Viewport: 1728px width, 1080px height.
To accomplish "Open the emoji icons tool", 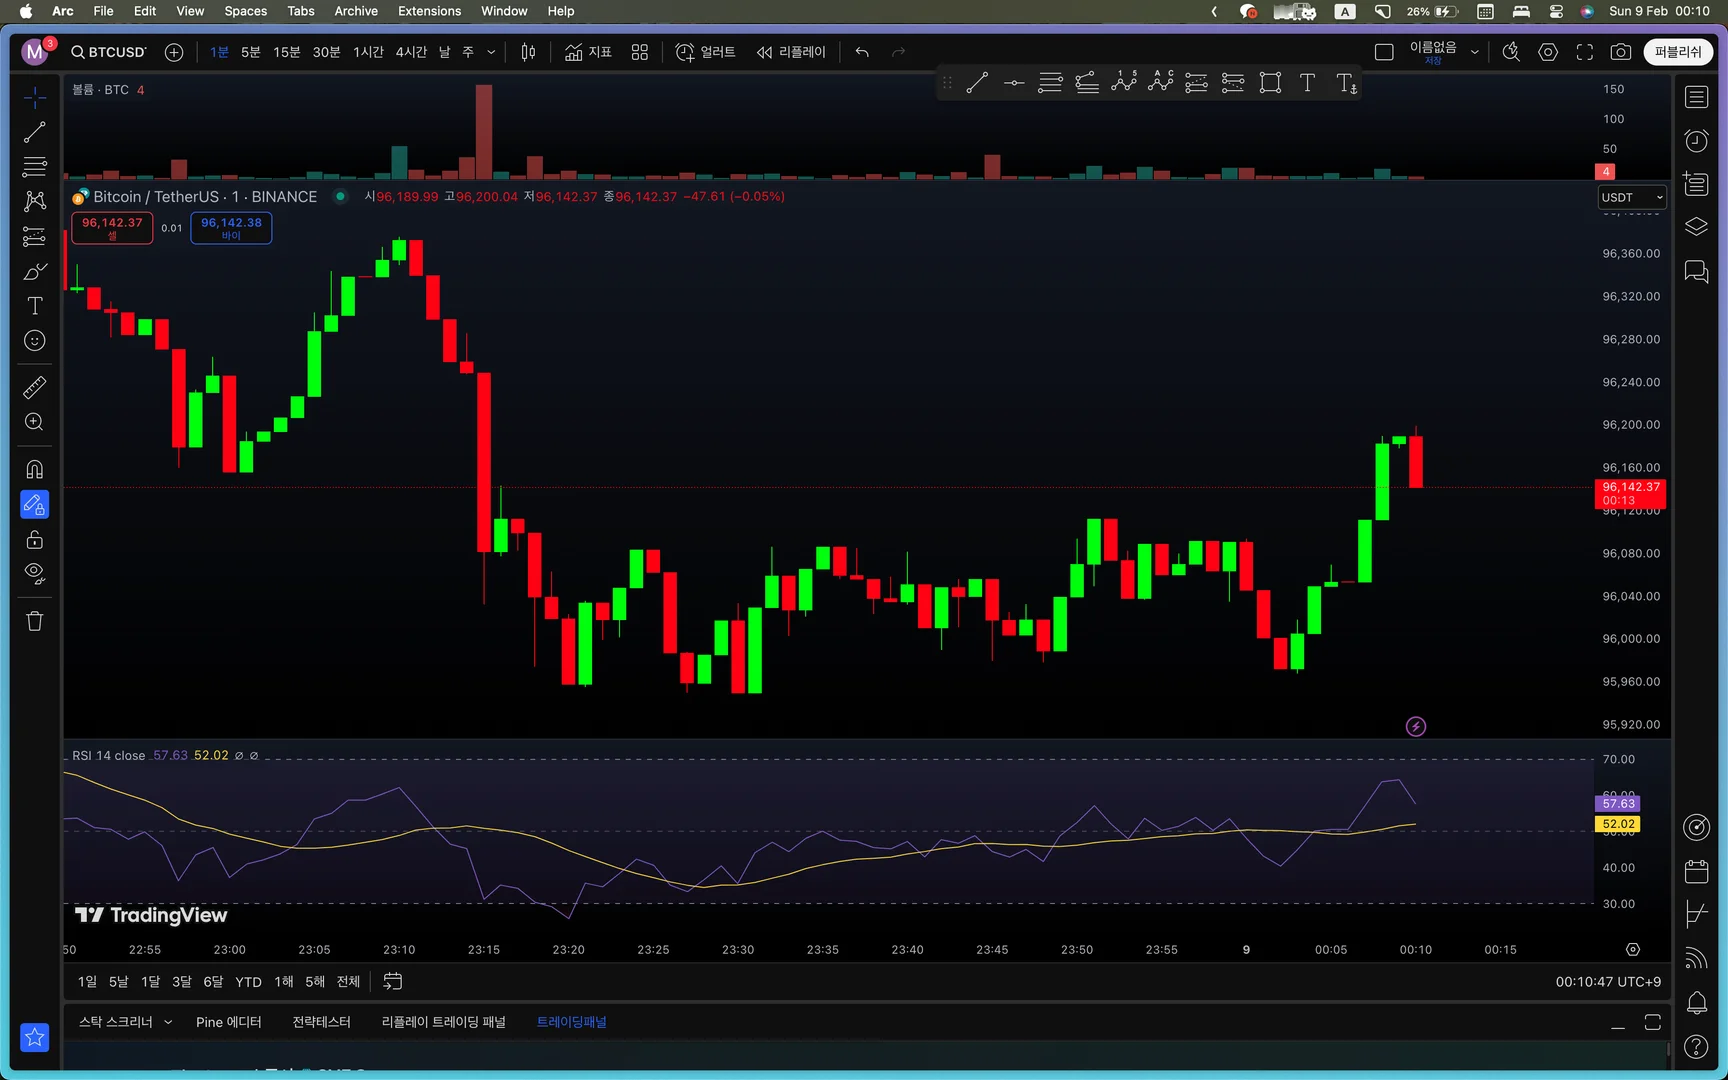I will coord(34,341).
